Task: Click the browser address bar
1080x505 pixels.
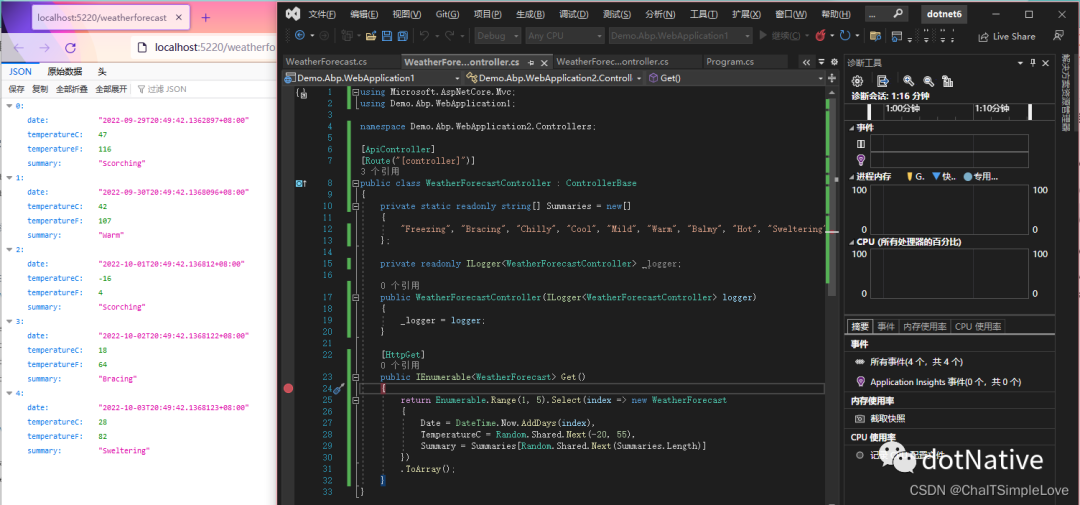Action: click(x=204, y=48)
